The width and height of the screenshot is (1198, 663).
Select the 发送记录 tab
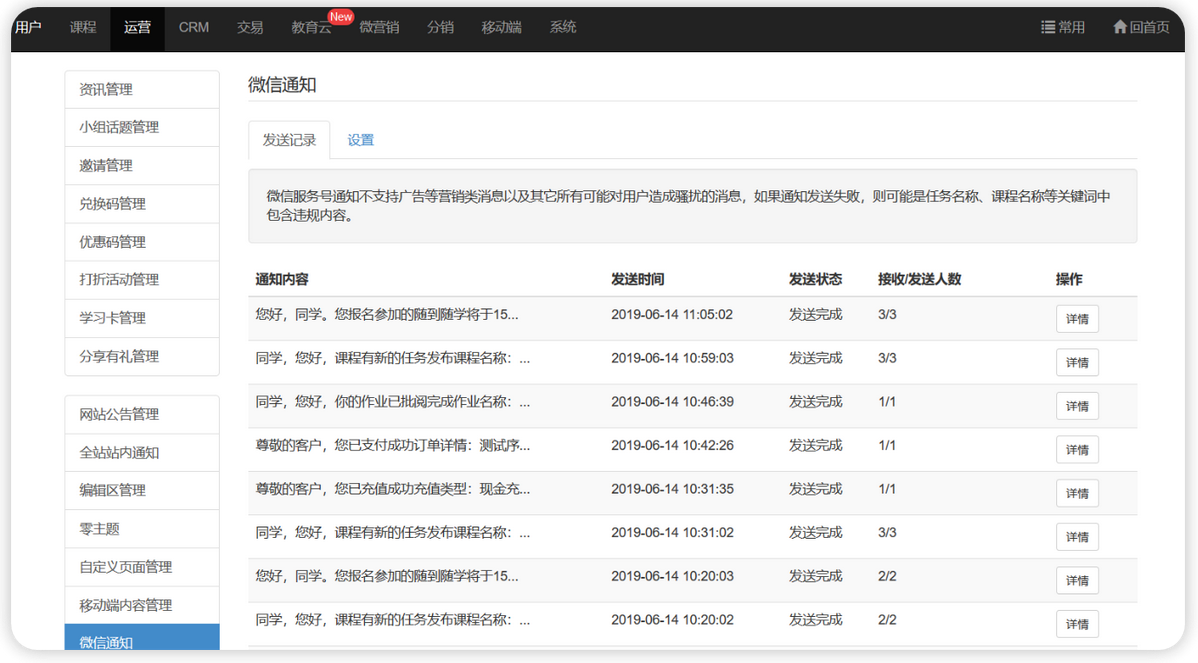(x=289, y=140)
